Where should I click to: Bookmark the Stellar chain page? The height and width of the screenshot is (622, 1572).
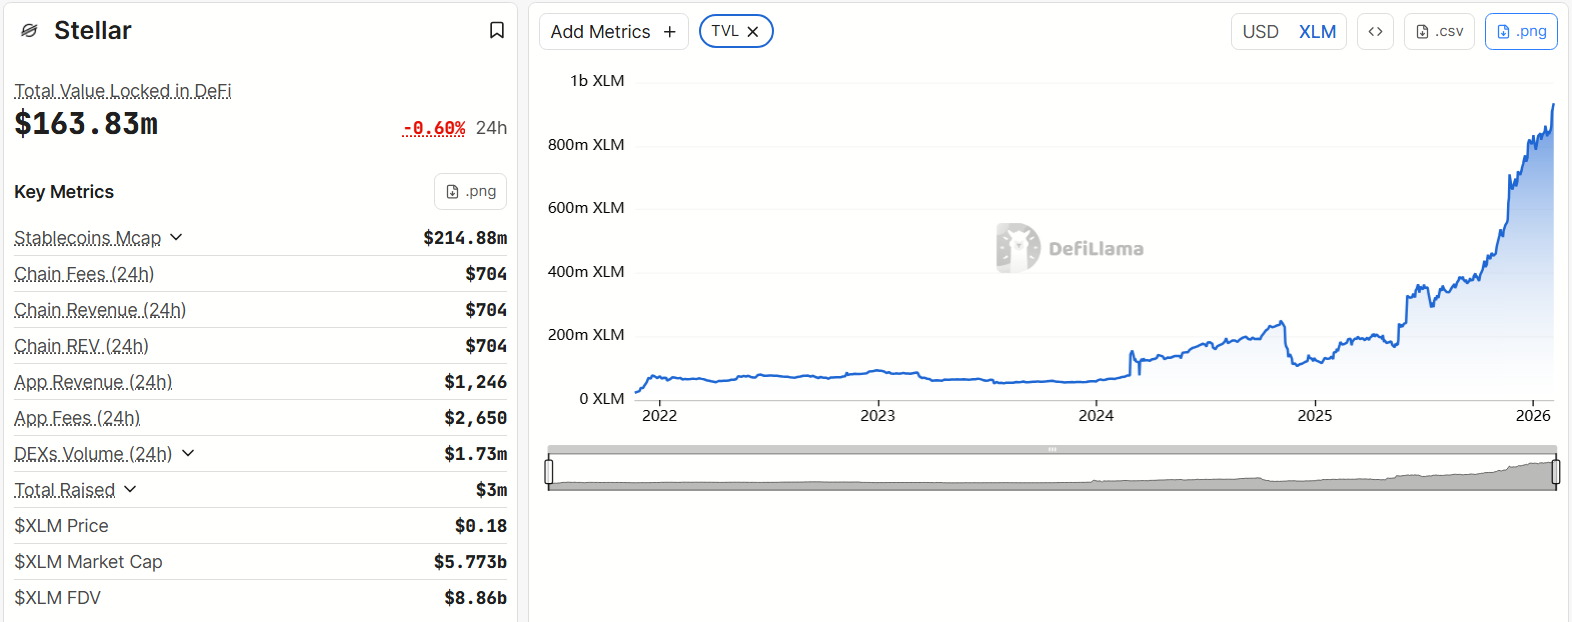pyautogui.click(x=497, y=30)
